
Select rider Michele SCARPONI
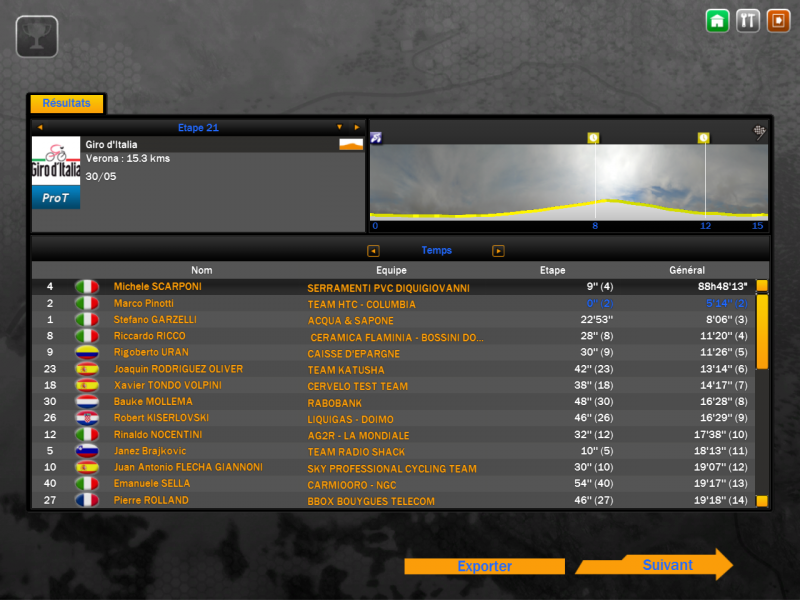coord(158,287)
